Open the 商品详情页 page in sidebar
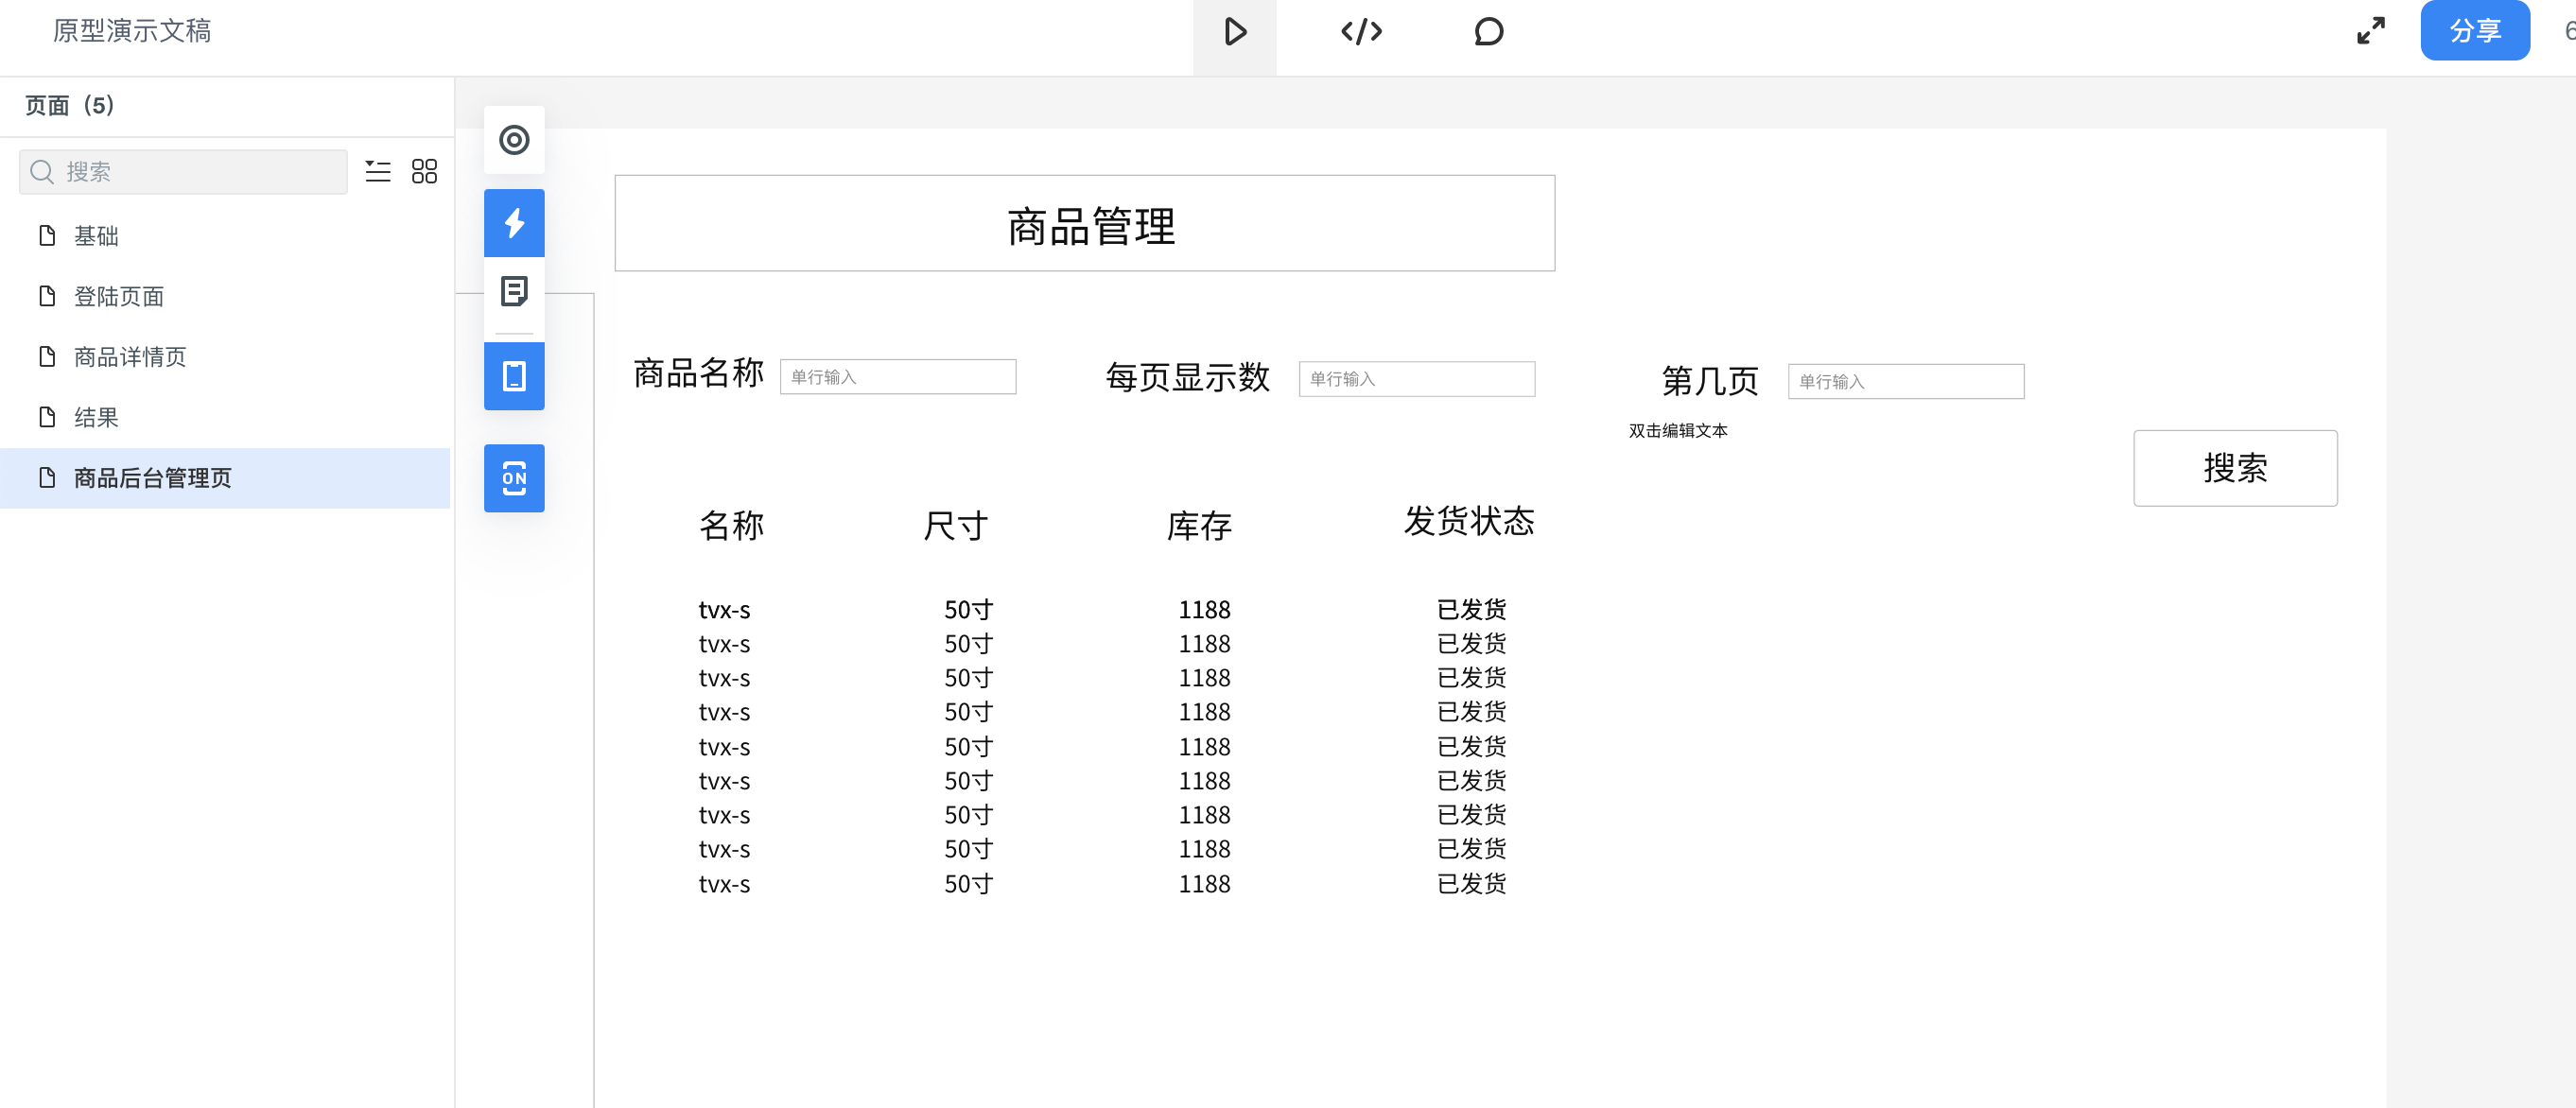The height and width of the screenshot is (1108, 2576). [130, 356]
